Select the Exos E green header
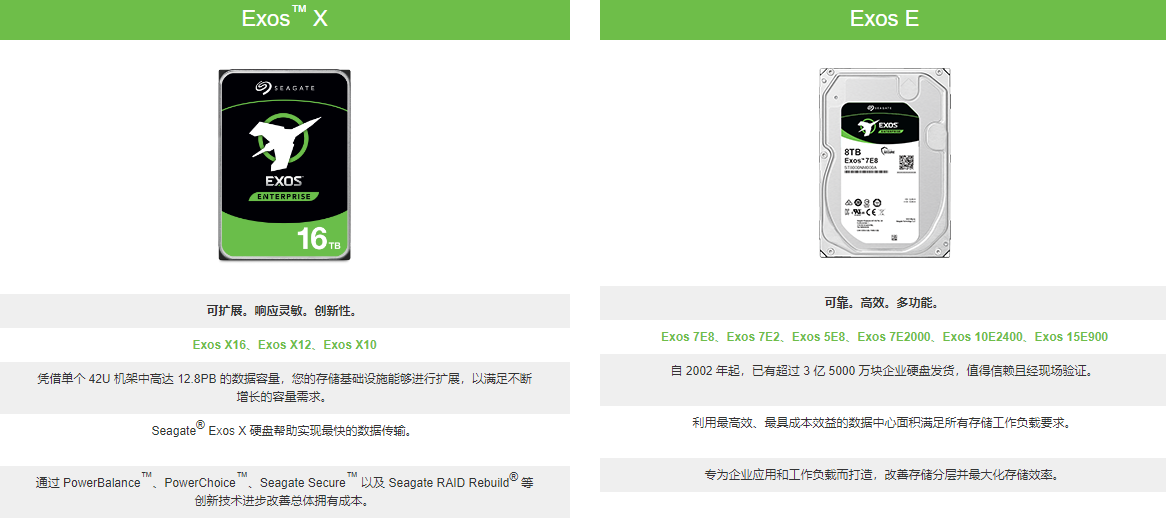 (x=883, y=19)
